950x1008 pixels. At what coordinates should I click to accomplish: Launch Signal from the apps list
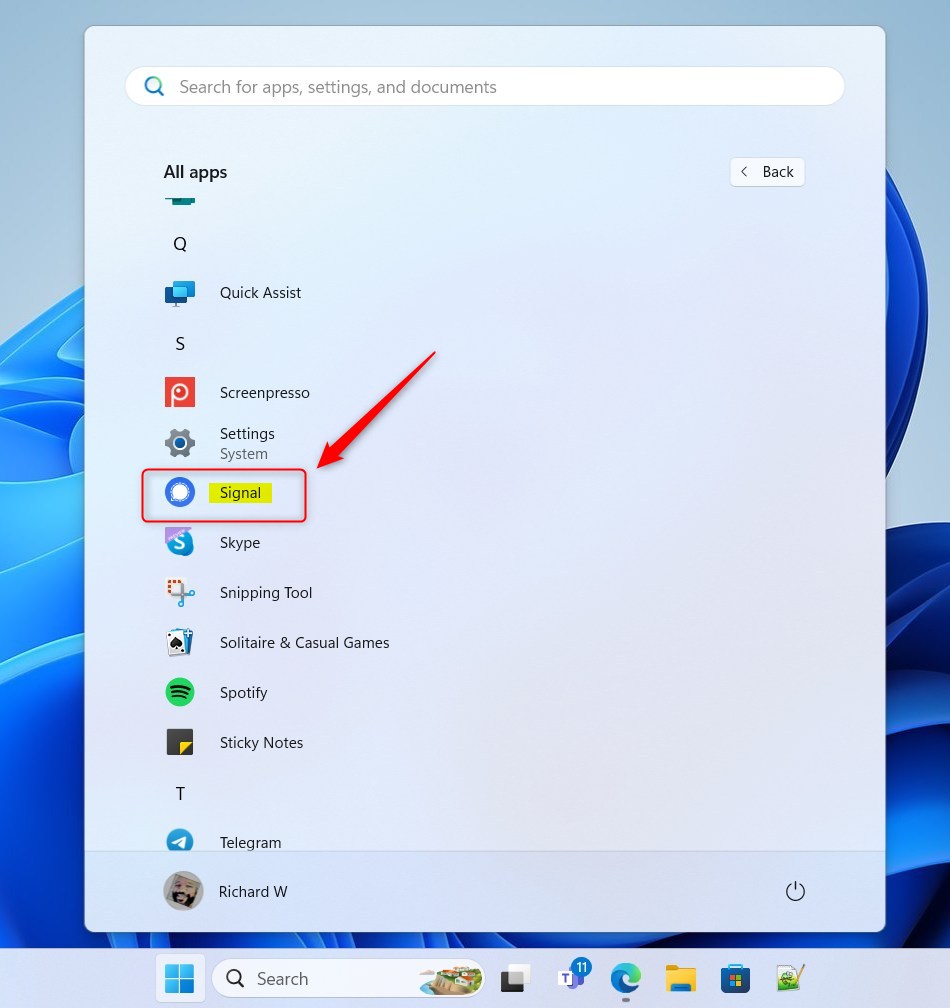[240, 492]
